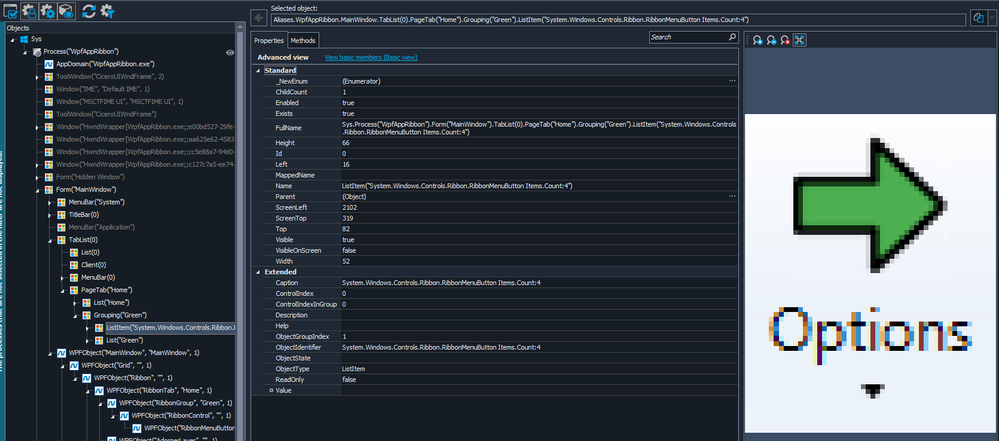Click the icon of WPFObject("Grid") node
Screen dimensions: 999x441
[x=74, y=365]
